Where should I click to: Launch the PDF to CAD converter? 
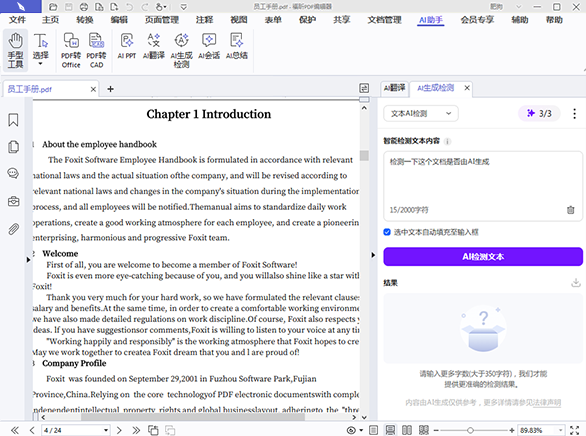[x=96, y=50]
